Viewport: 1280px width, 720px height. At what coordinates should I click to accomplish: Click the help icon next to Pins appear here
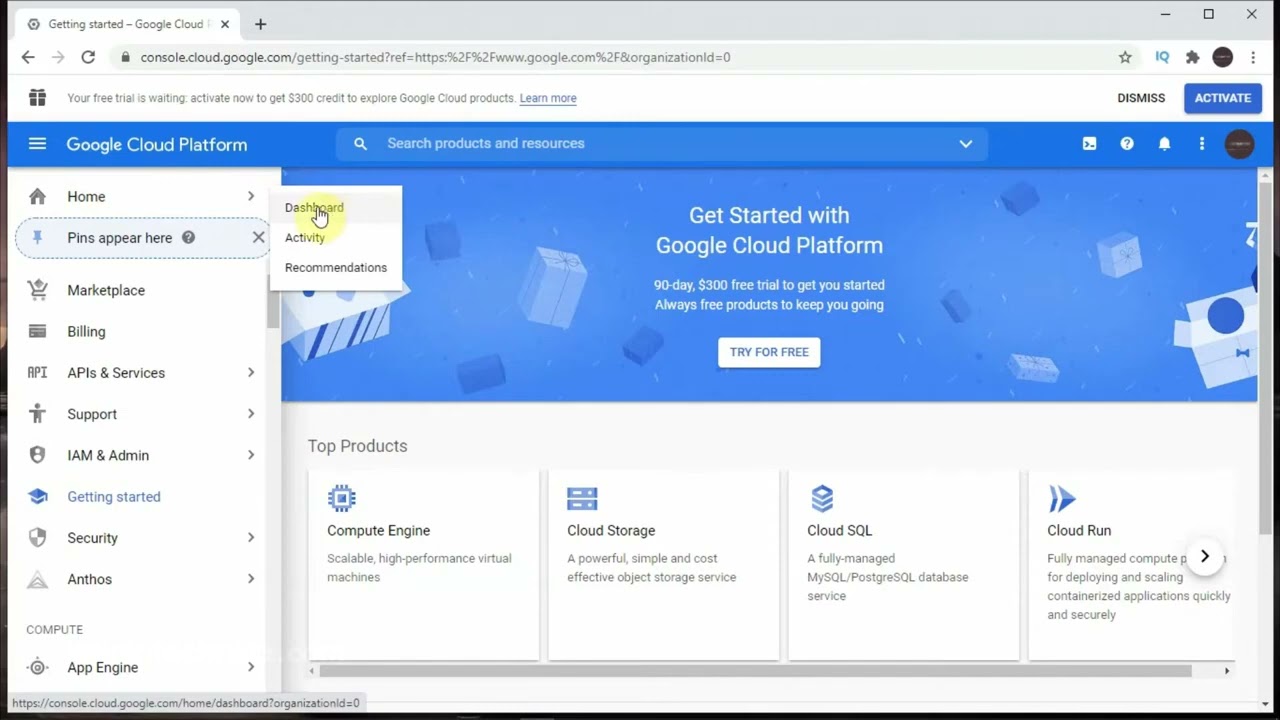188,238
